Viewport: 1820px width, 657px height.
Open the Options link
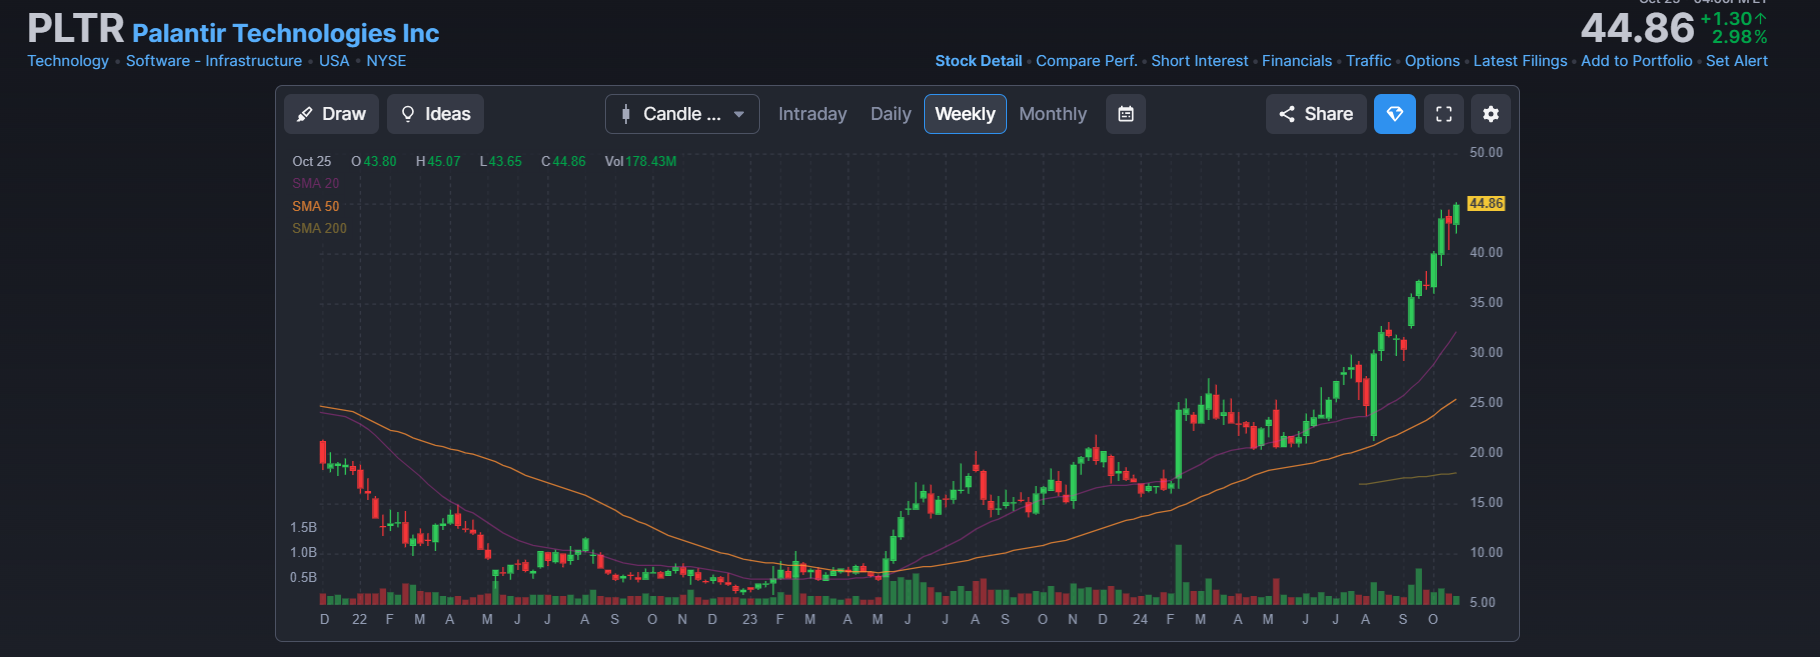[x=1432, y=61]
